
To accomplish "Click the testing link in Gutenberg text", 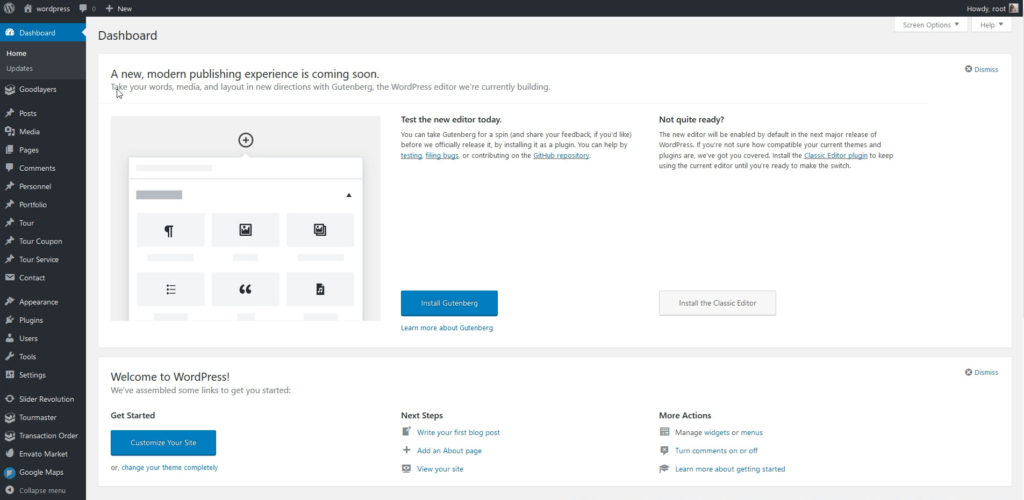I will [x=411, y=155].
